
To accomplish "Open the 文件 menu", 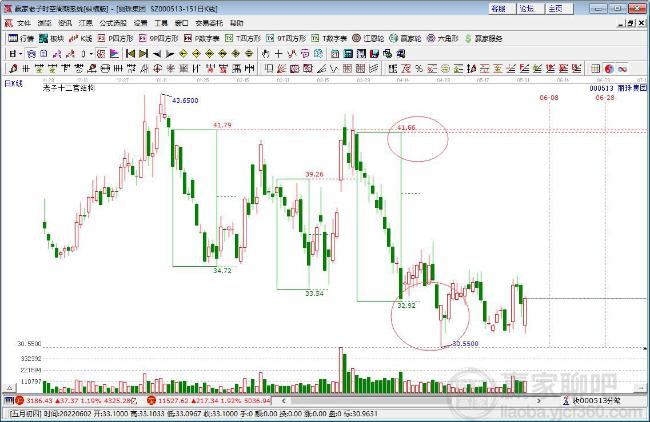I will 24,23.
